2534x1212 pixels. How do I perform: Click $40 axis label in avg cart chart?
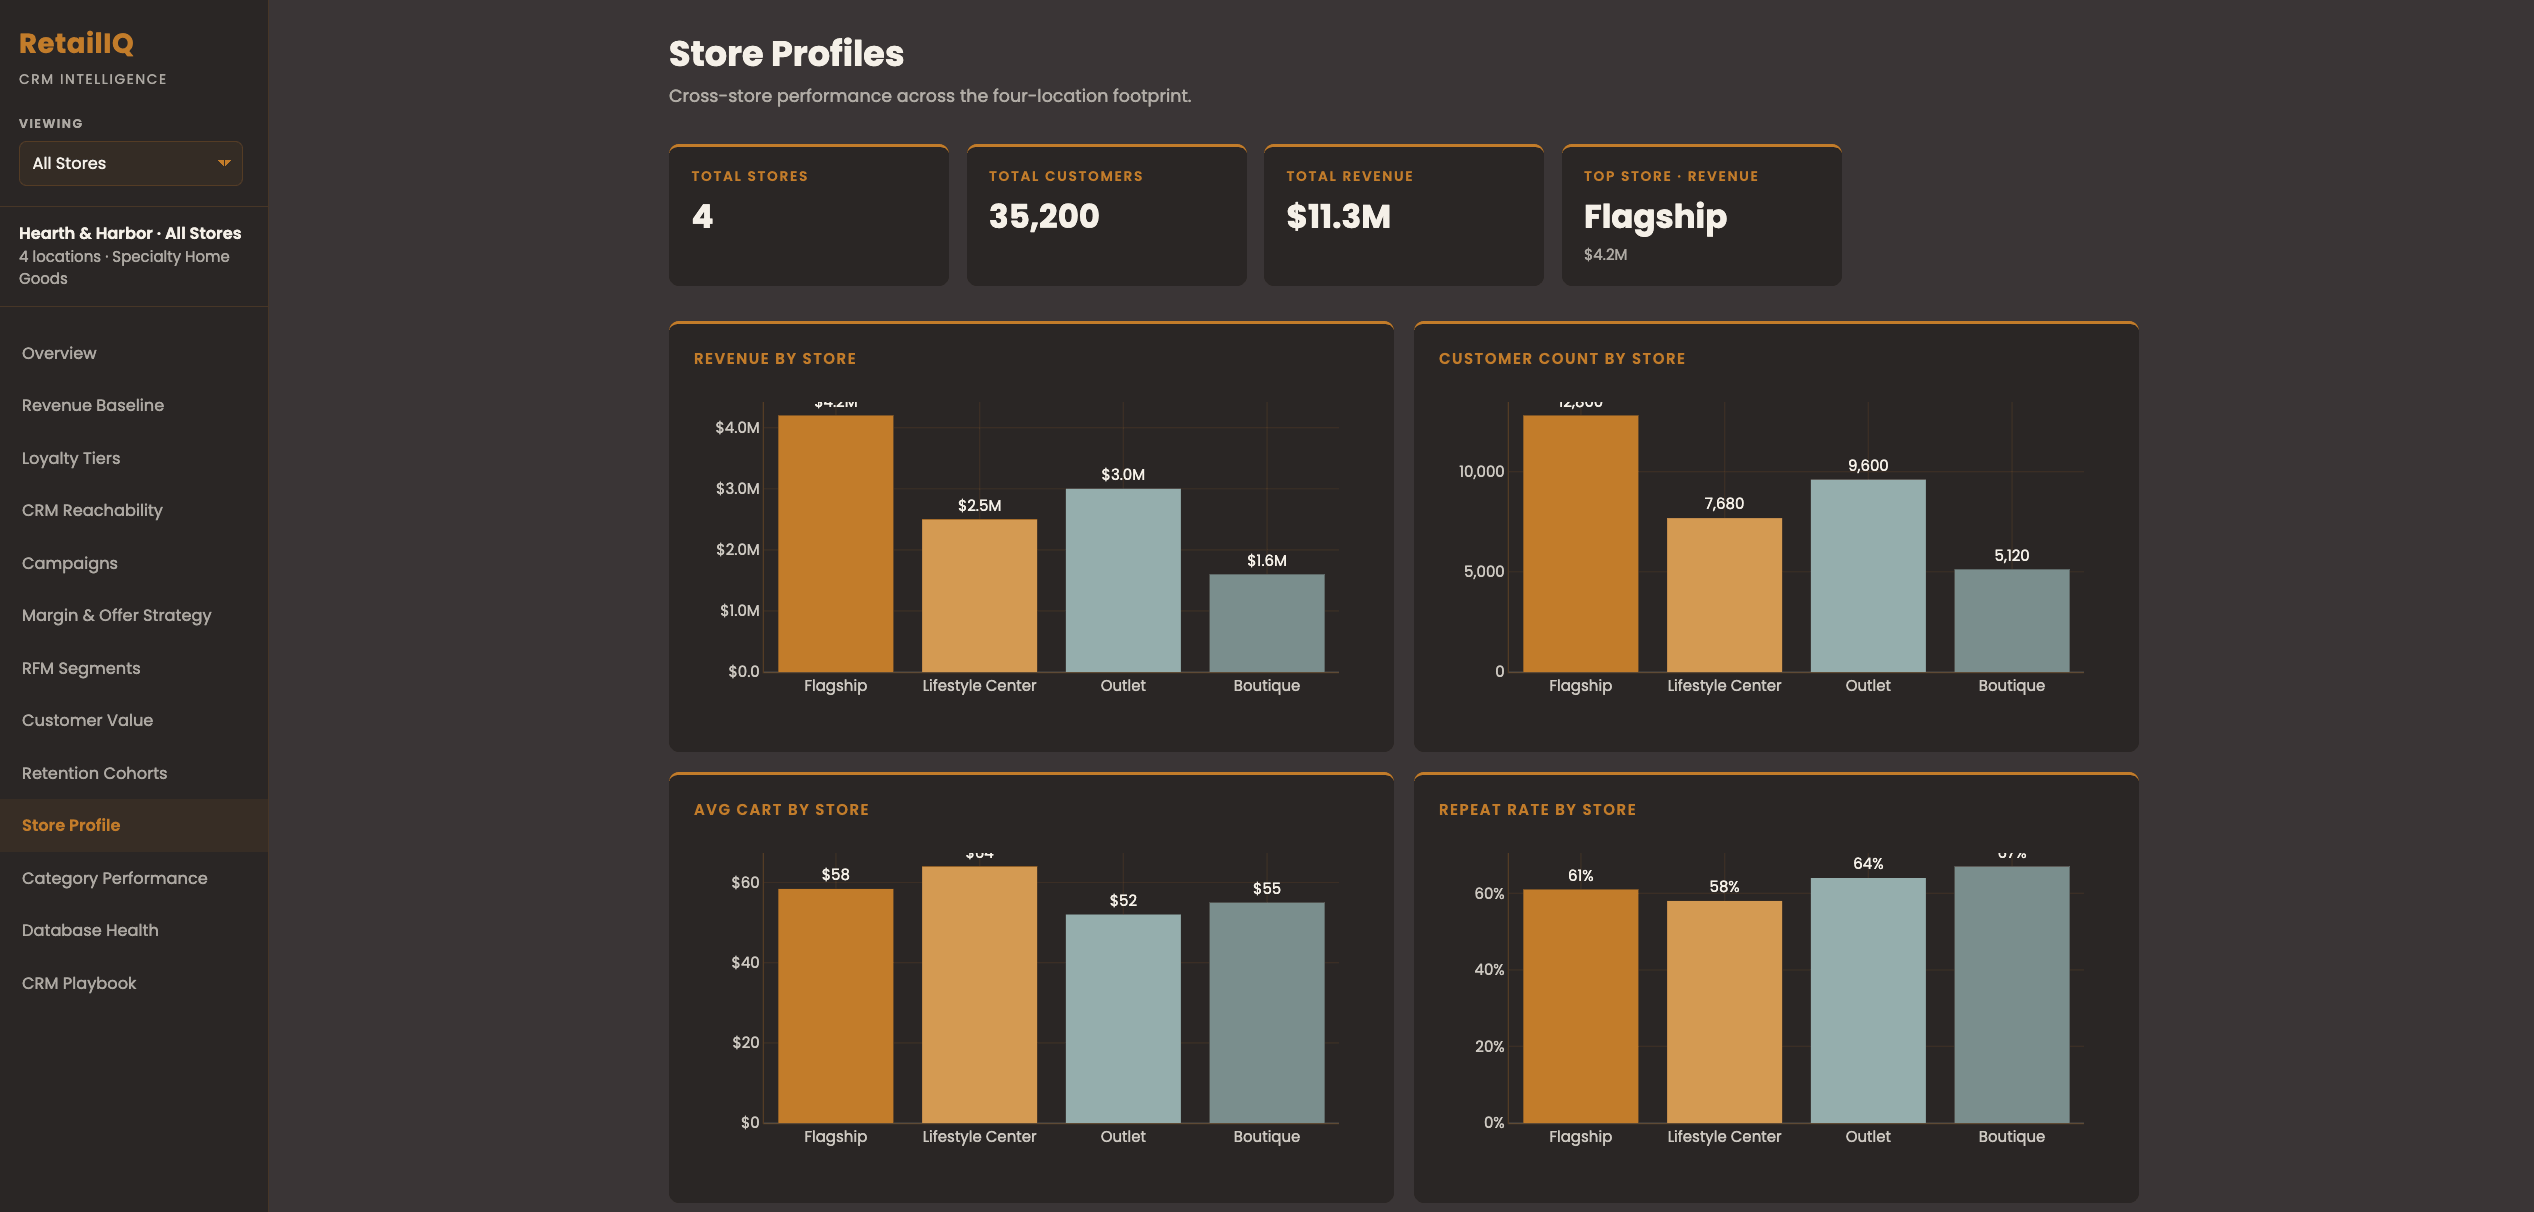coord(745,962)
